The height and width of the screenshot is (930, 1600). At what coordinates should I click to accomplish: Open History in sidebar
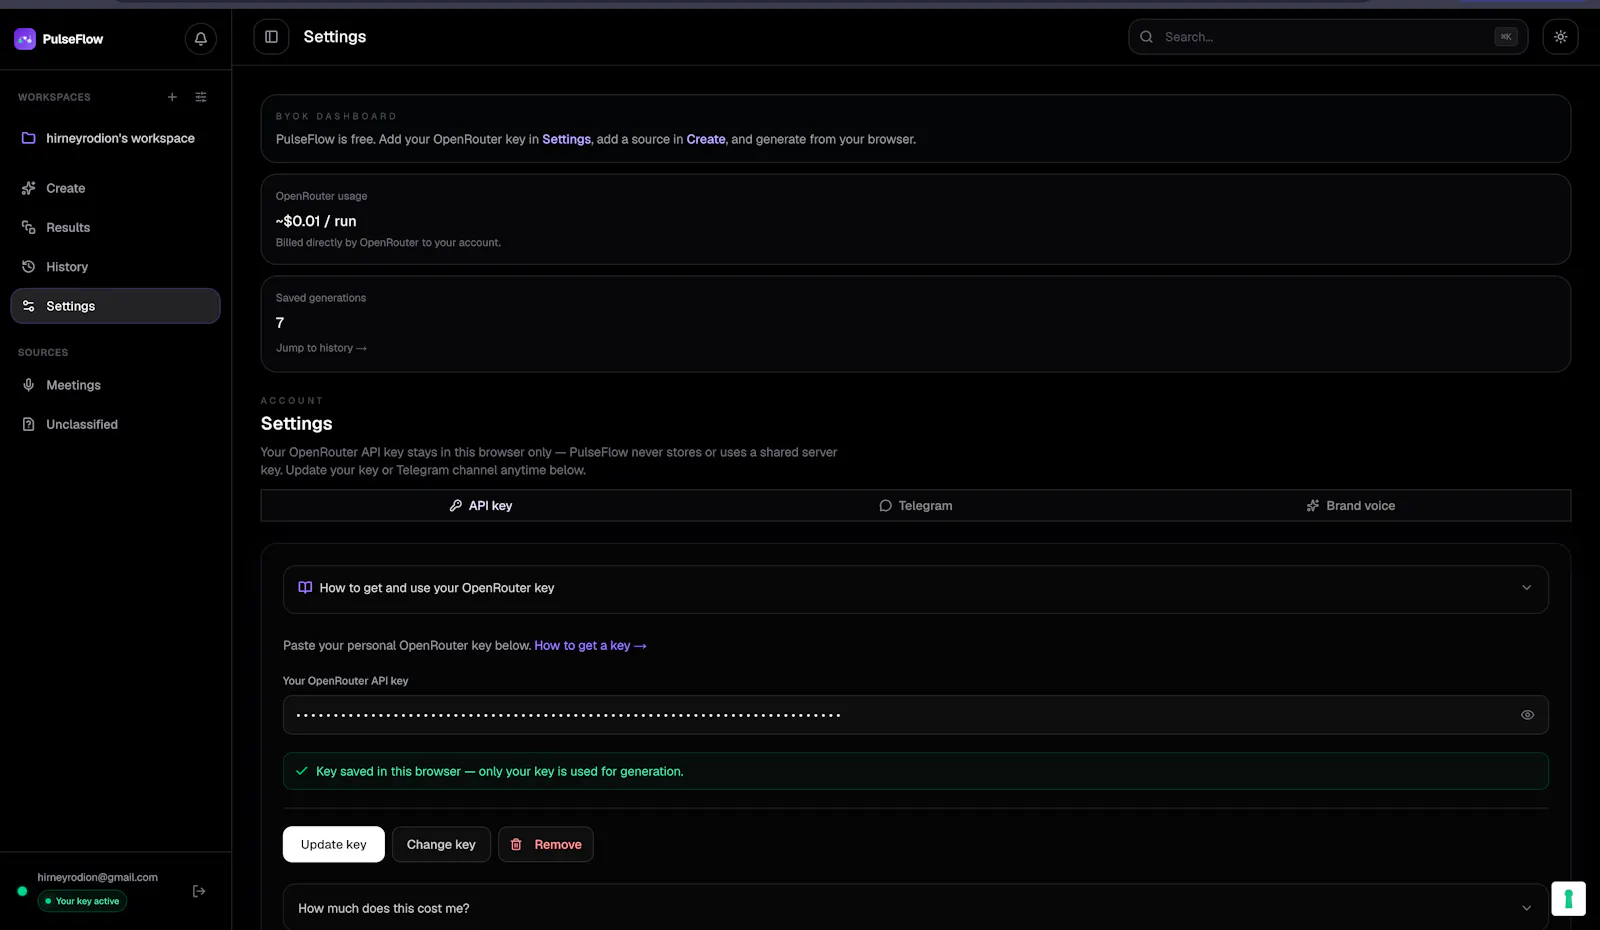click(115, 267)
